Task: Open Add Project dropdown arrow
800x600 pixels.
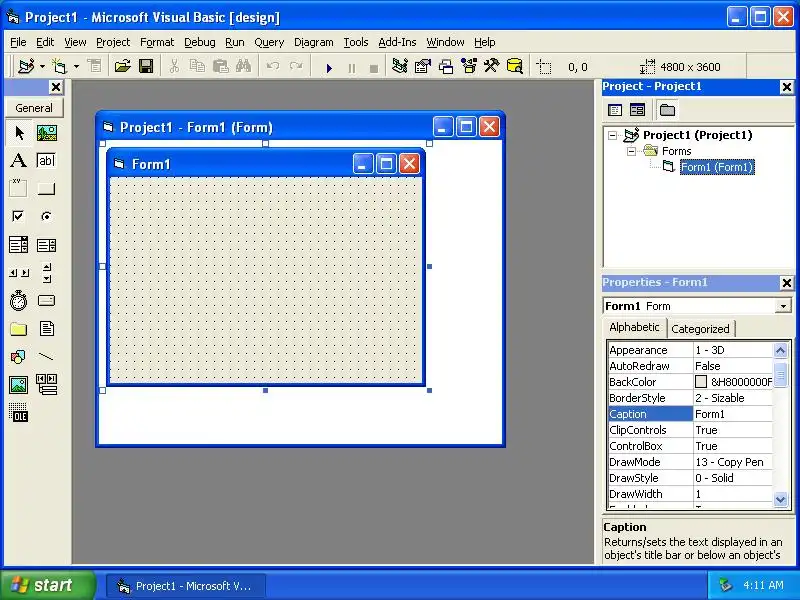Action: pyautogui.click(x=42, y=66)
